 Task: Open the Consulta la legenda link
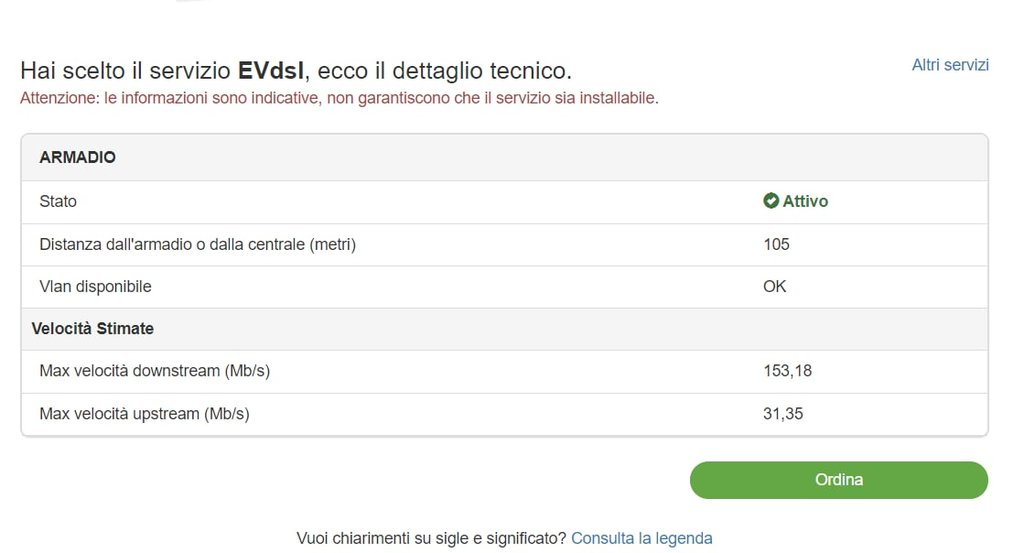641,538
